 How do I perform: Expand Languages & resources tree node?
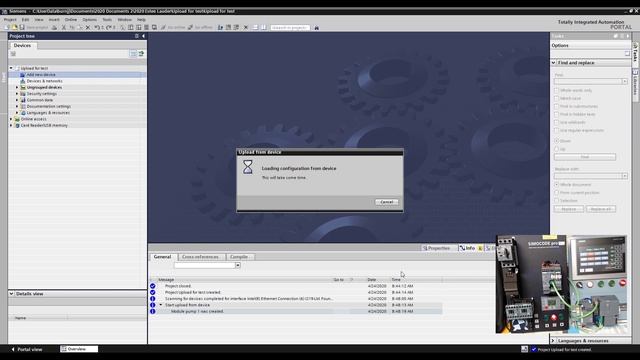pyautogui.click(x=17, y=113)
